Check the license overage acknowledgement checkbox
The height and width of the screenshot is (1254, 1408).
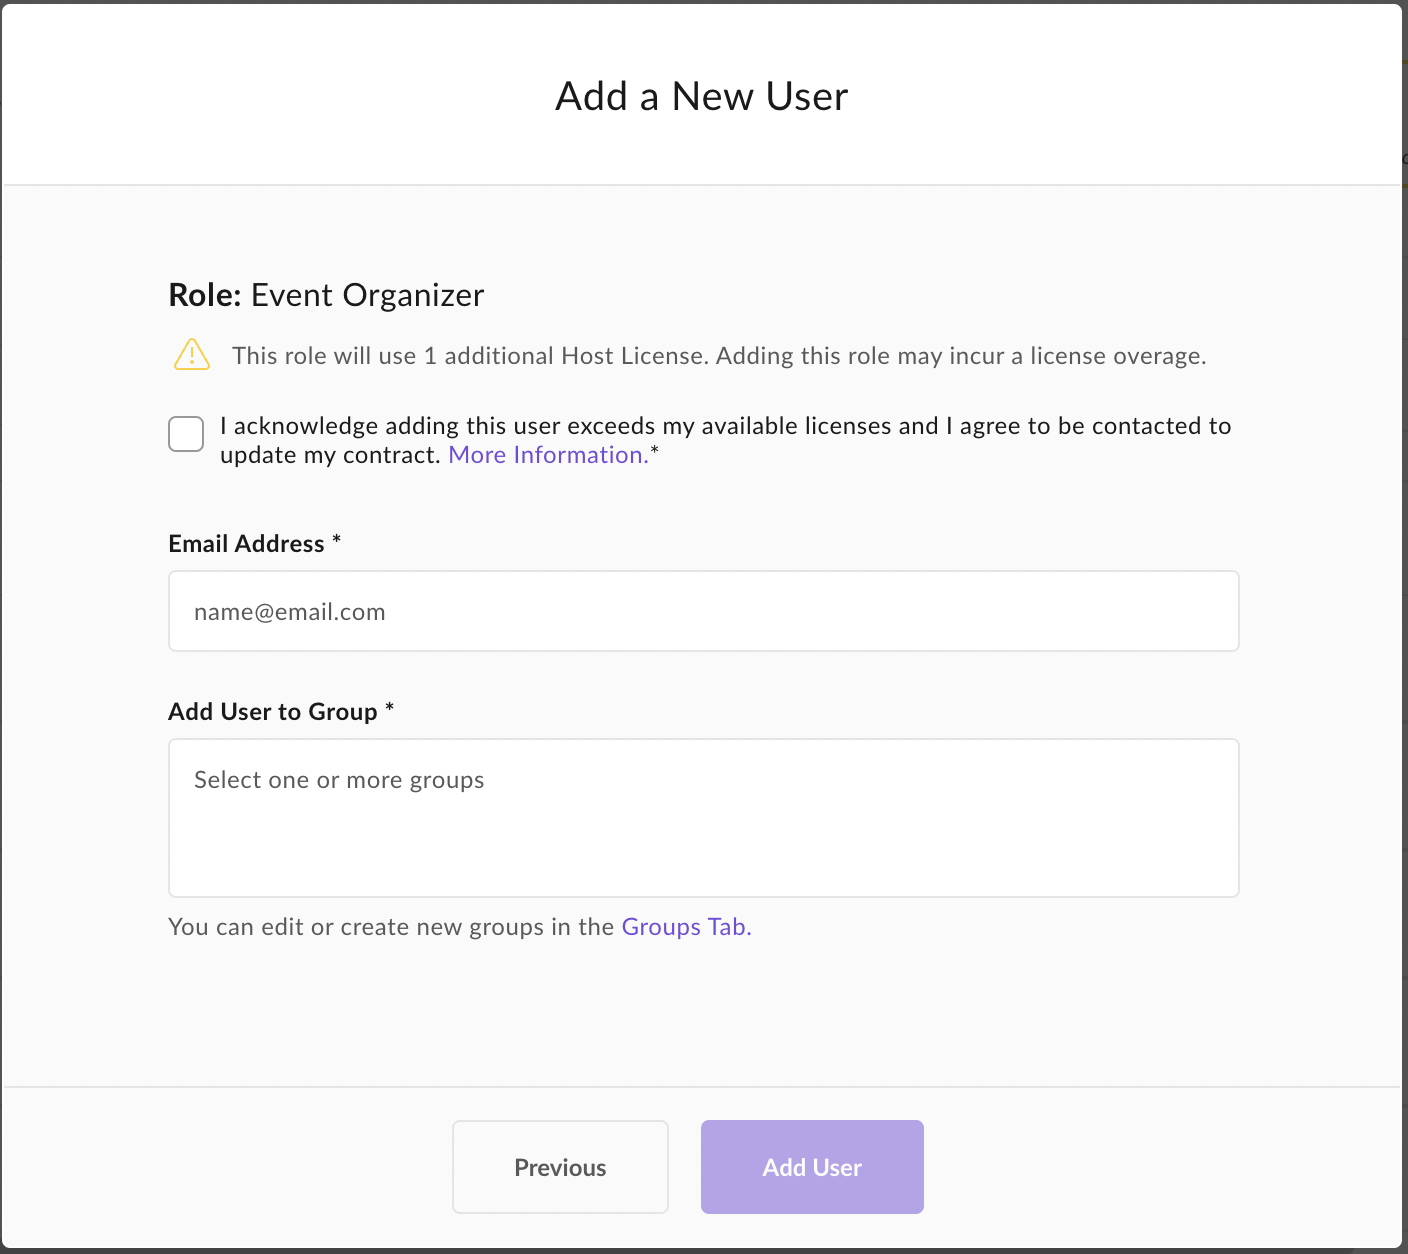tap(186, 434)
